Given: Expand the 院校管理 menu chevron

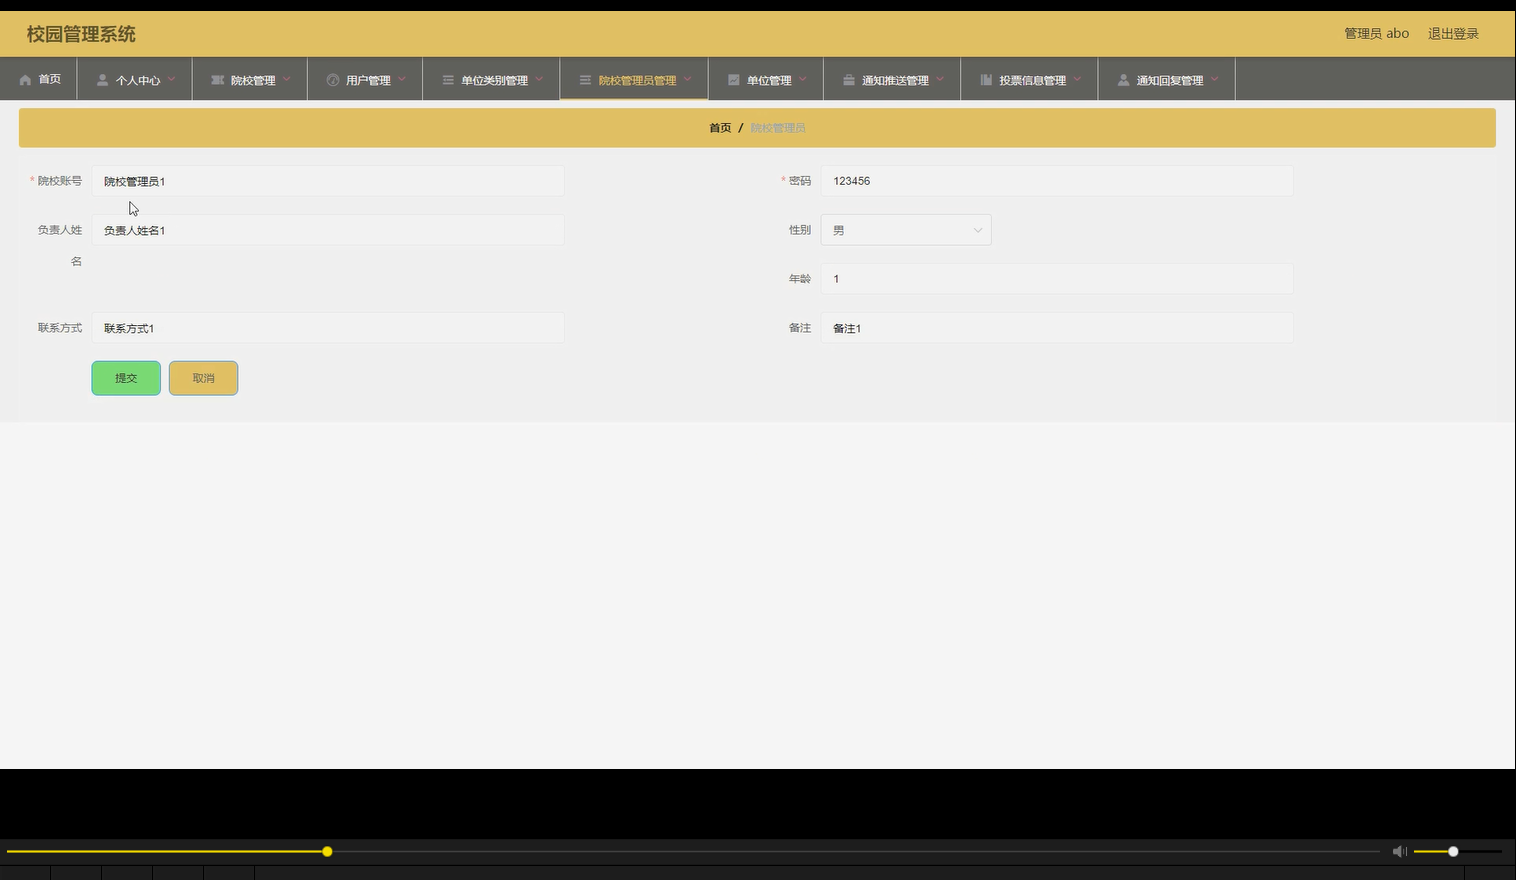Looking at the screenshot, I should pos(287,79).
